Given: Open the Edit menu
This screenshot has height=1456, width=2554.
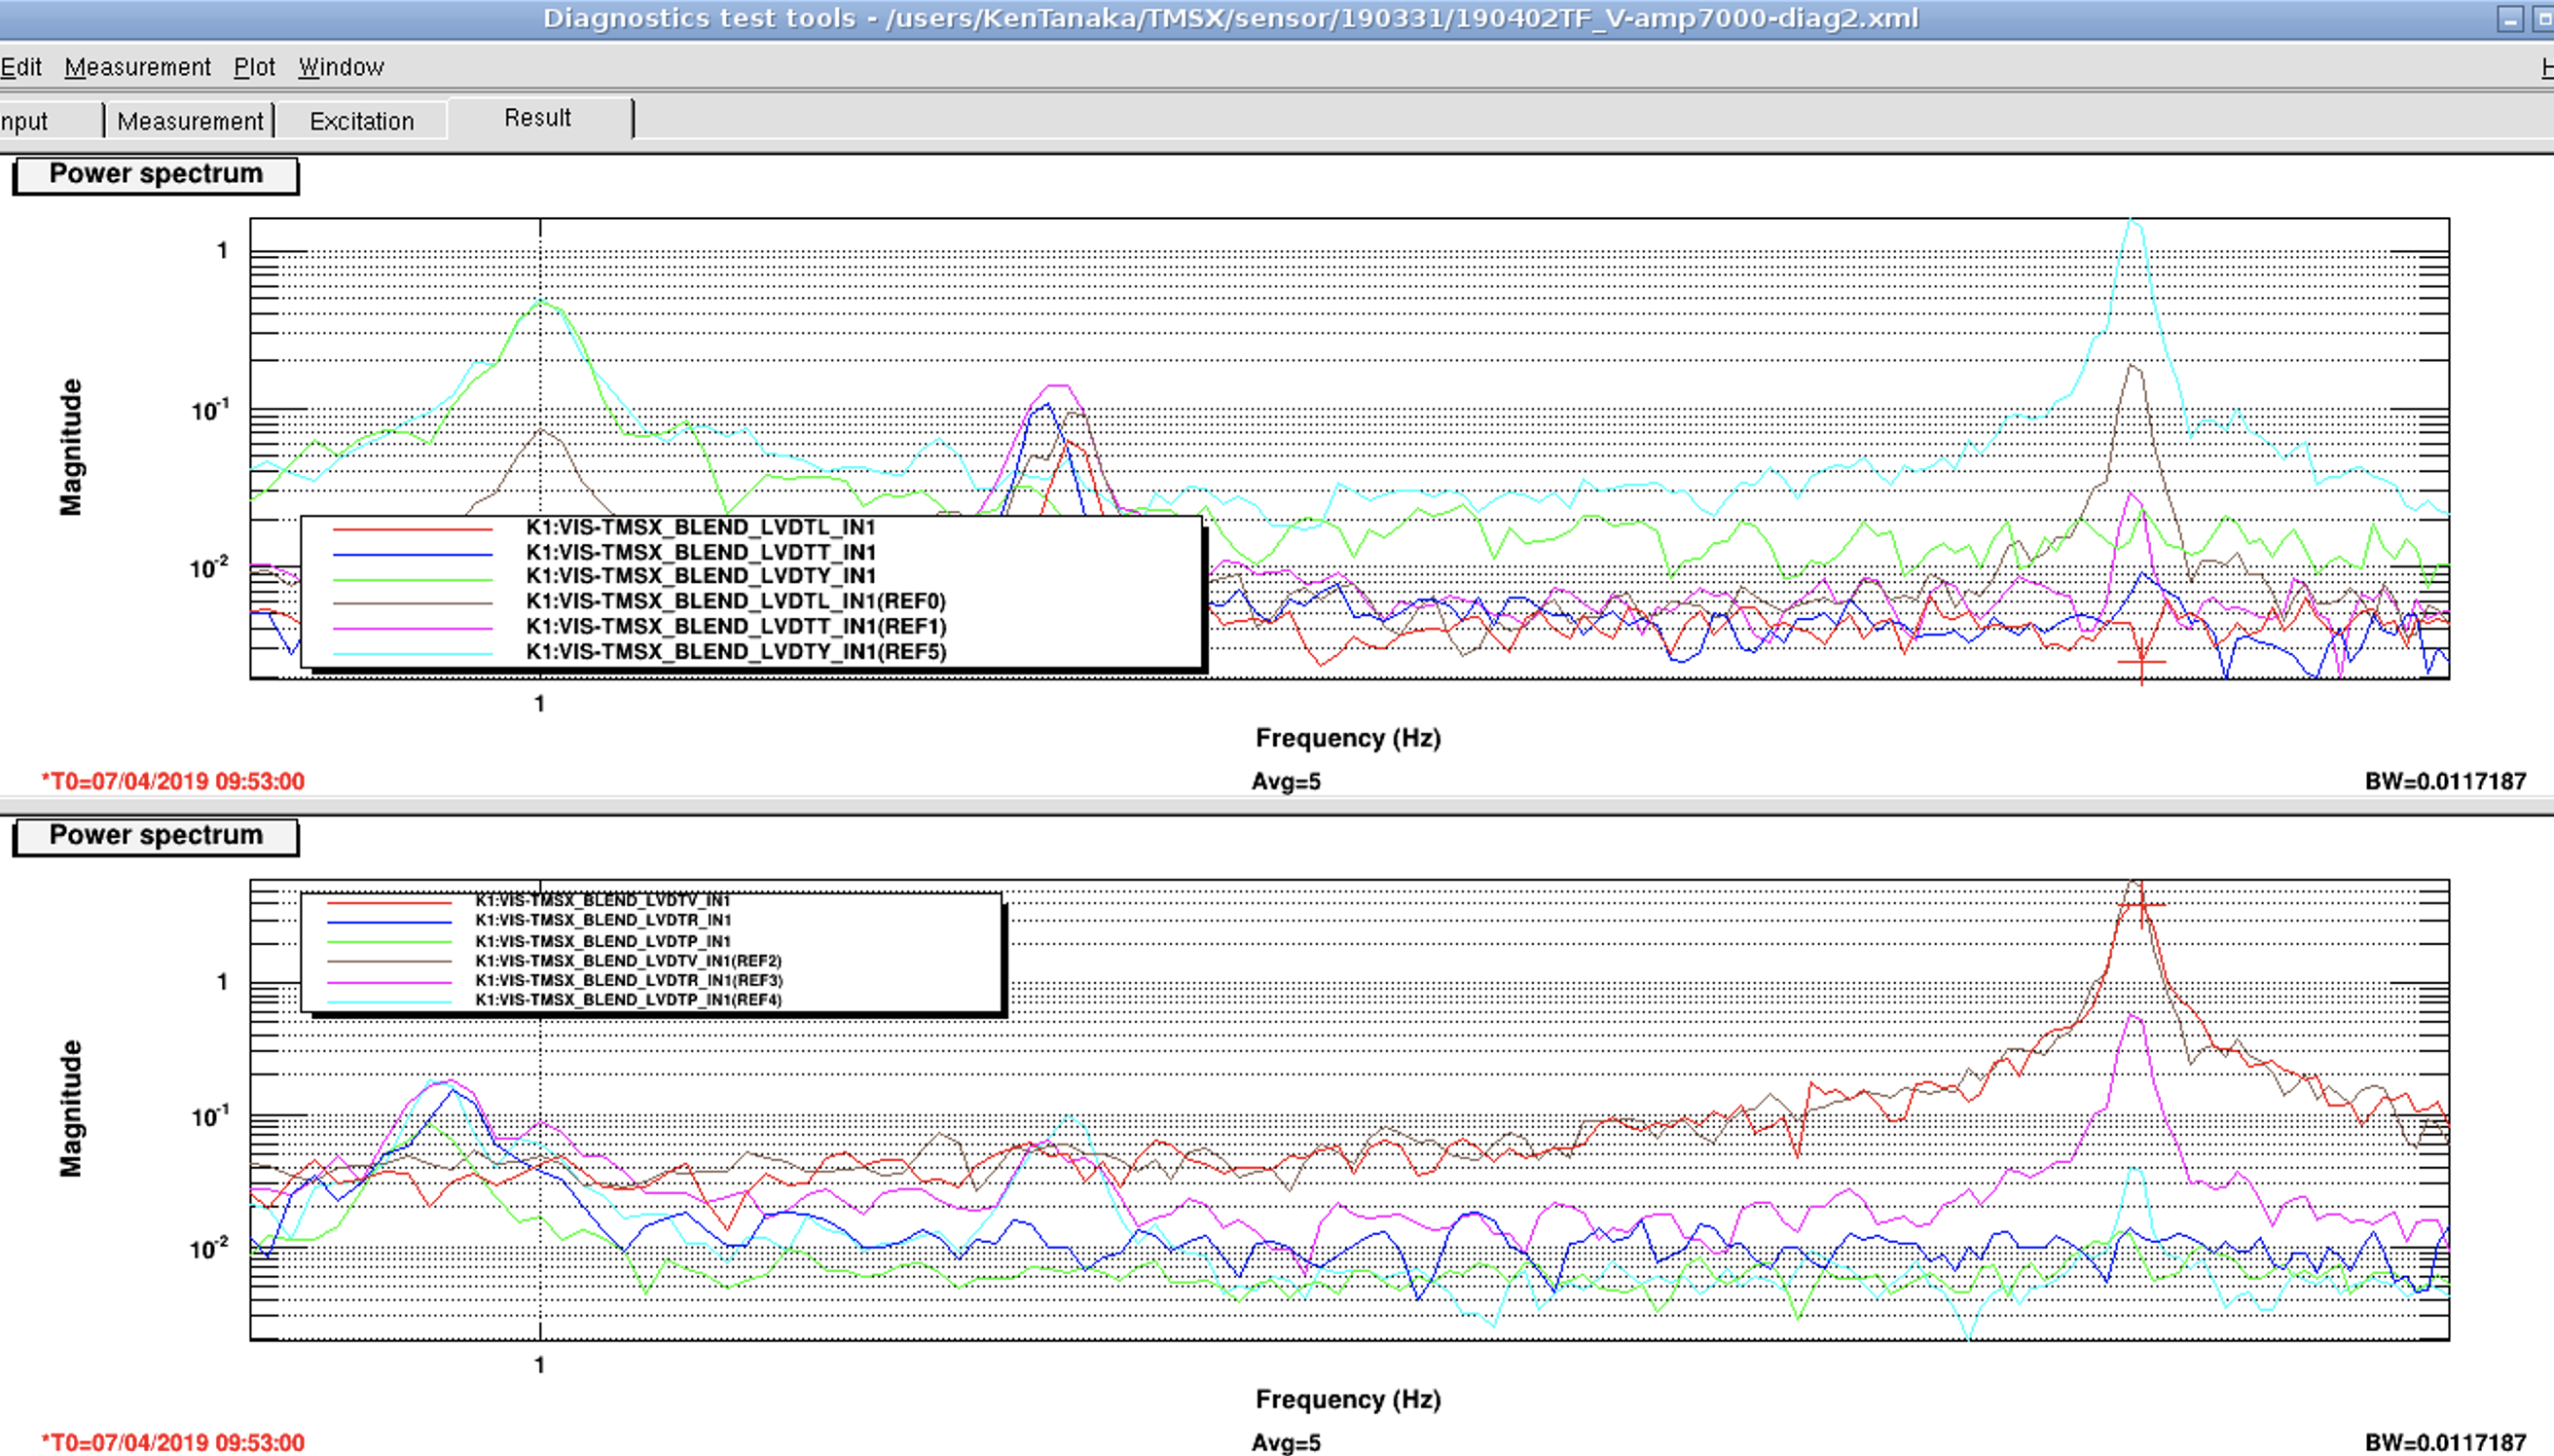Looking at the screenshot, I should tap(21, 67).
